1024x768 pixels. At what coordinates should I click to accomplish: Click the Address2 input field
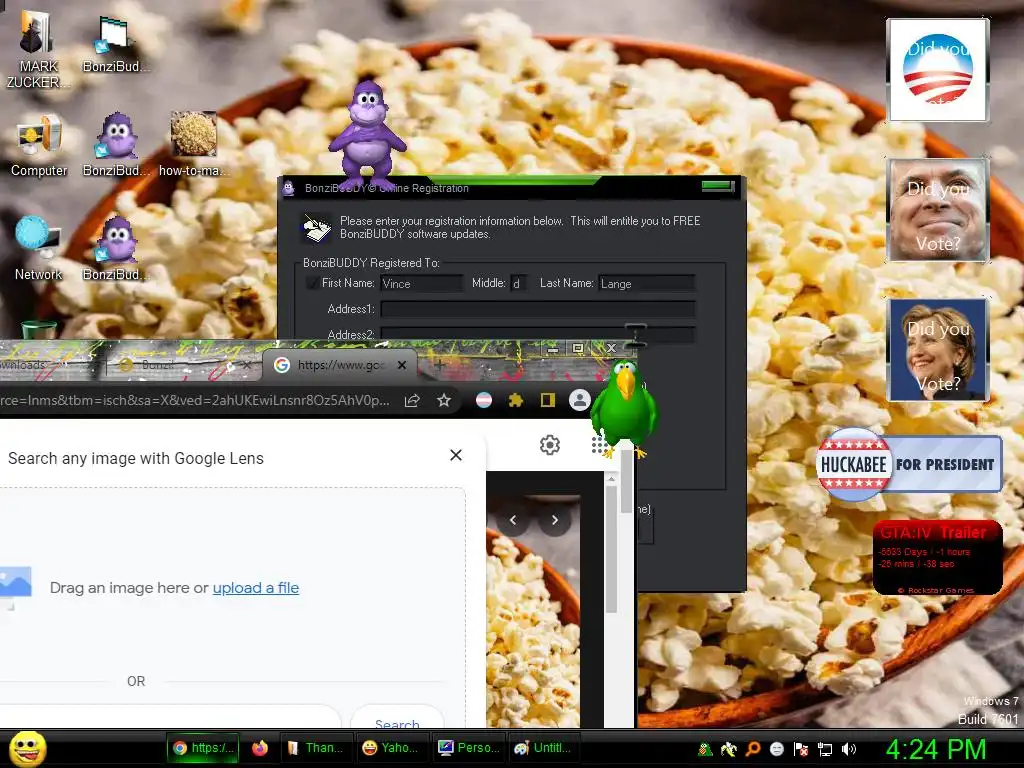[x=537, y=334]
